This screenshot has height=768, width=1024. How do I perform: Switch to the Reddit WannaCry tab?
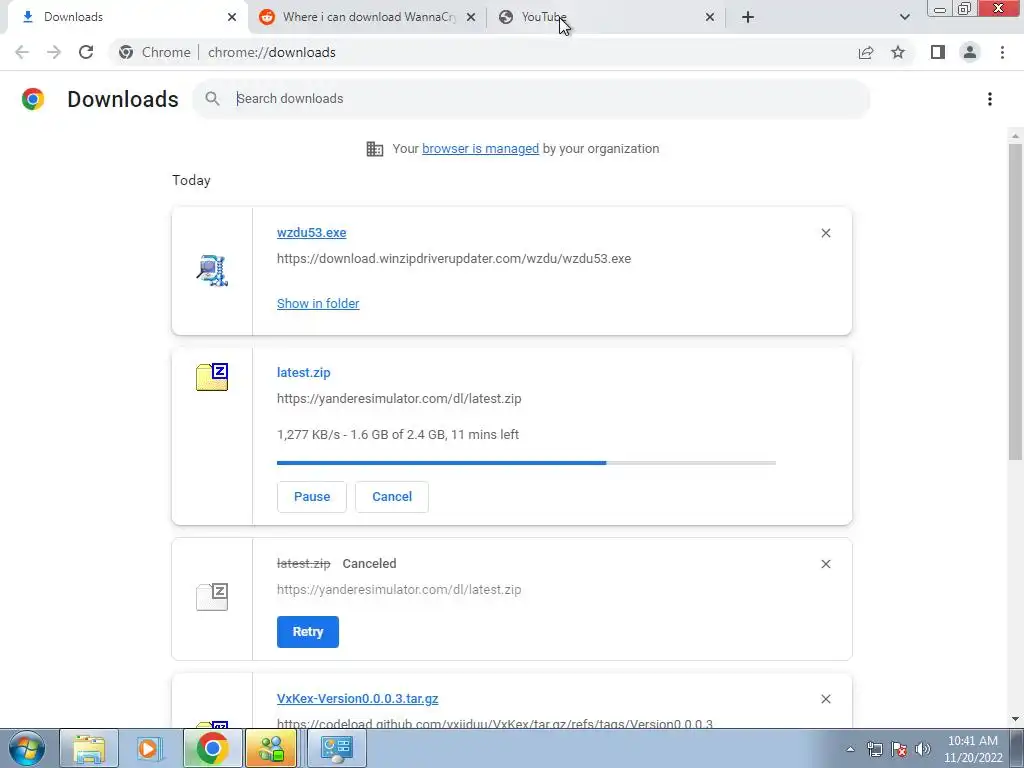click(x=366, y=17)
